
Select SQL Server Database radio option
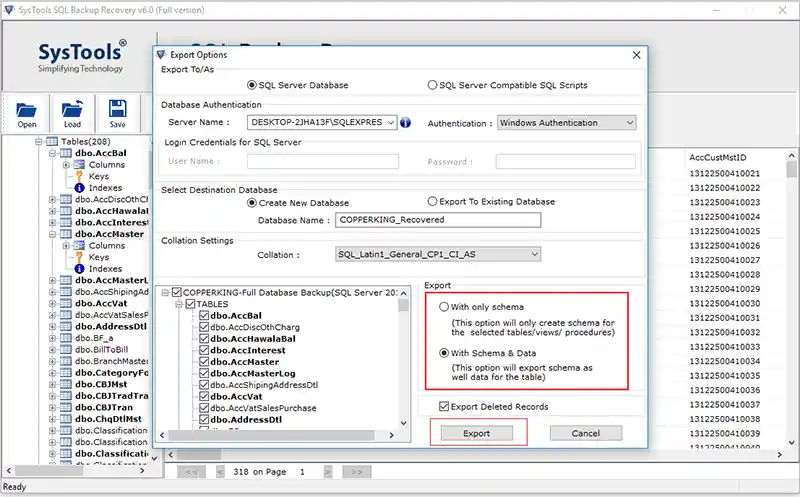coord(252,85)
